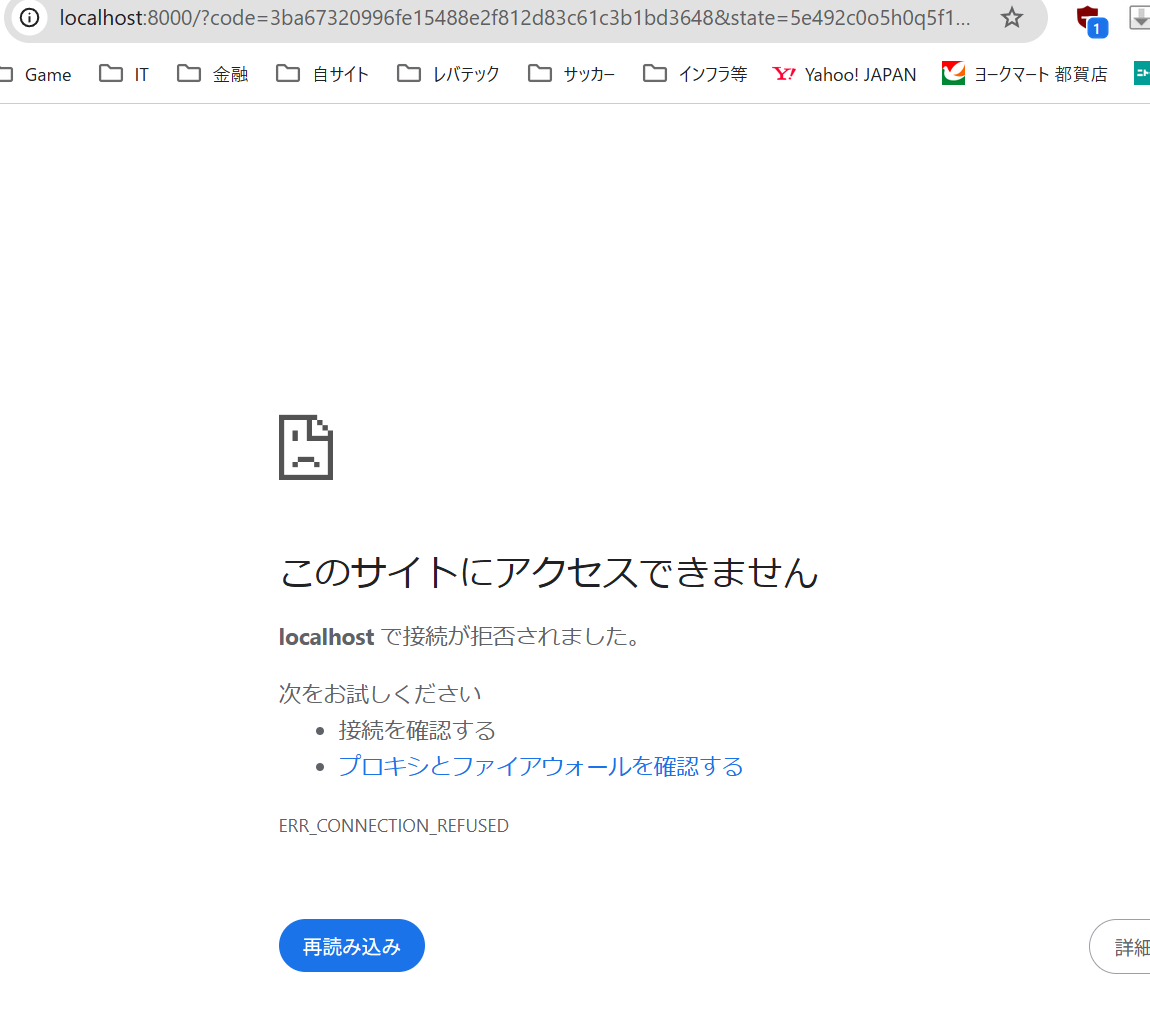
Task: Open the レバテック bookmark folder
Action: click(448, 74)
